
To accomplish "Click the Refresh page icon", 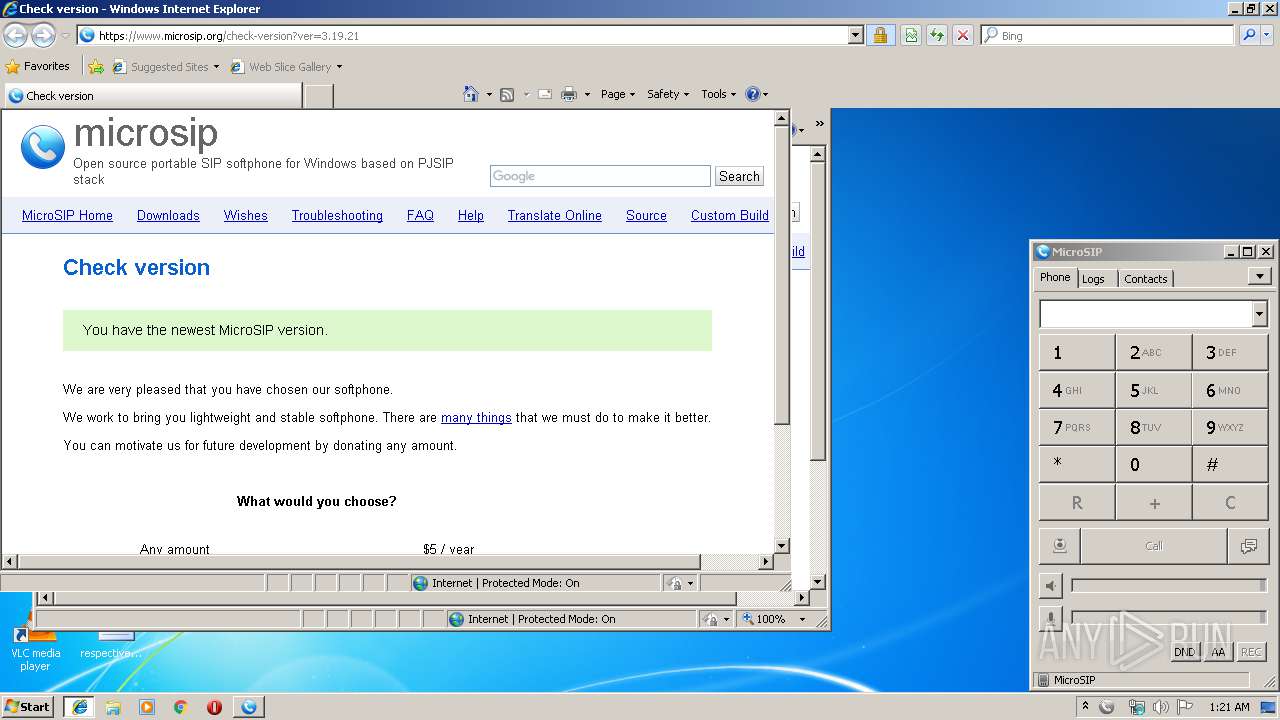I will (x=937, y=35).
